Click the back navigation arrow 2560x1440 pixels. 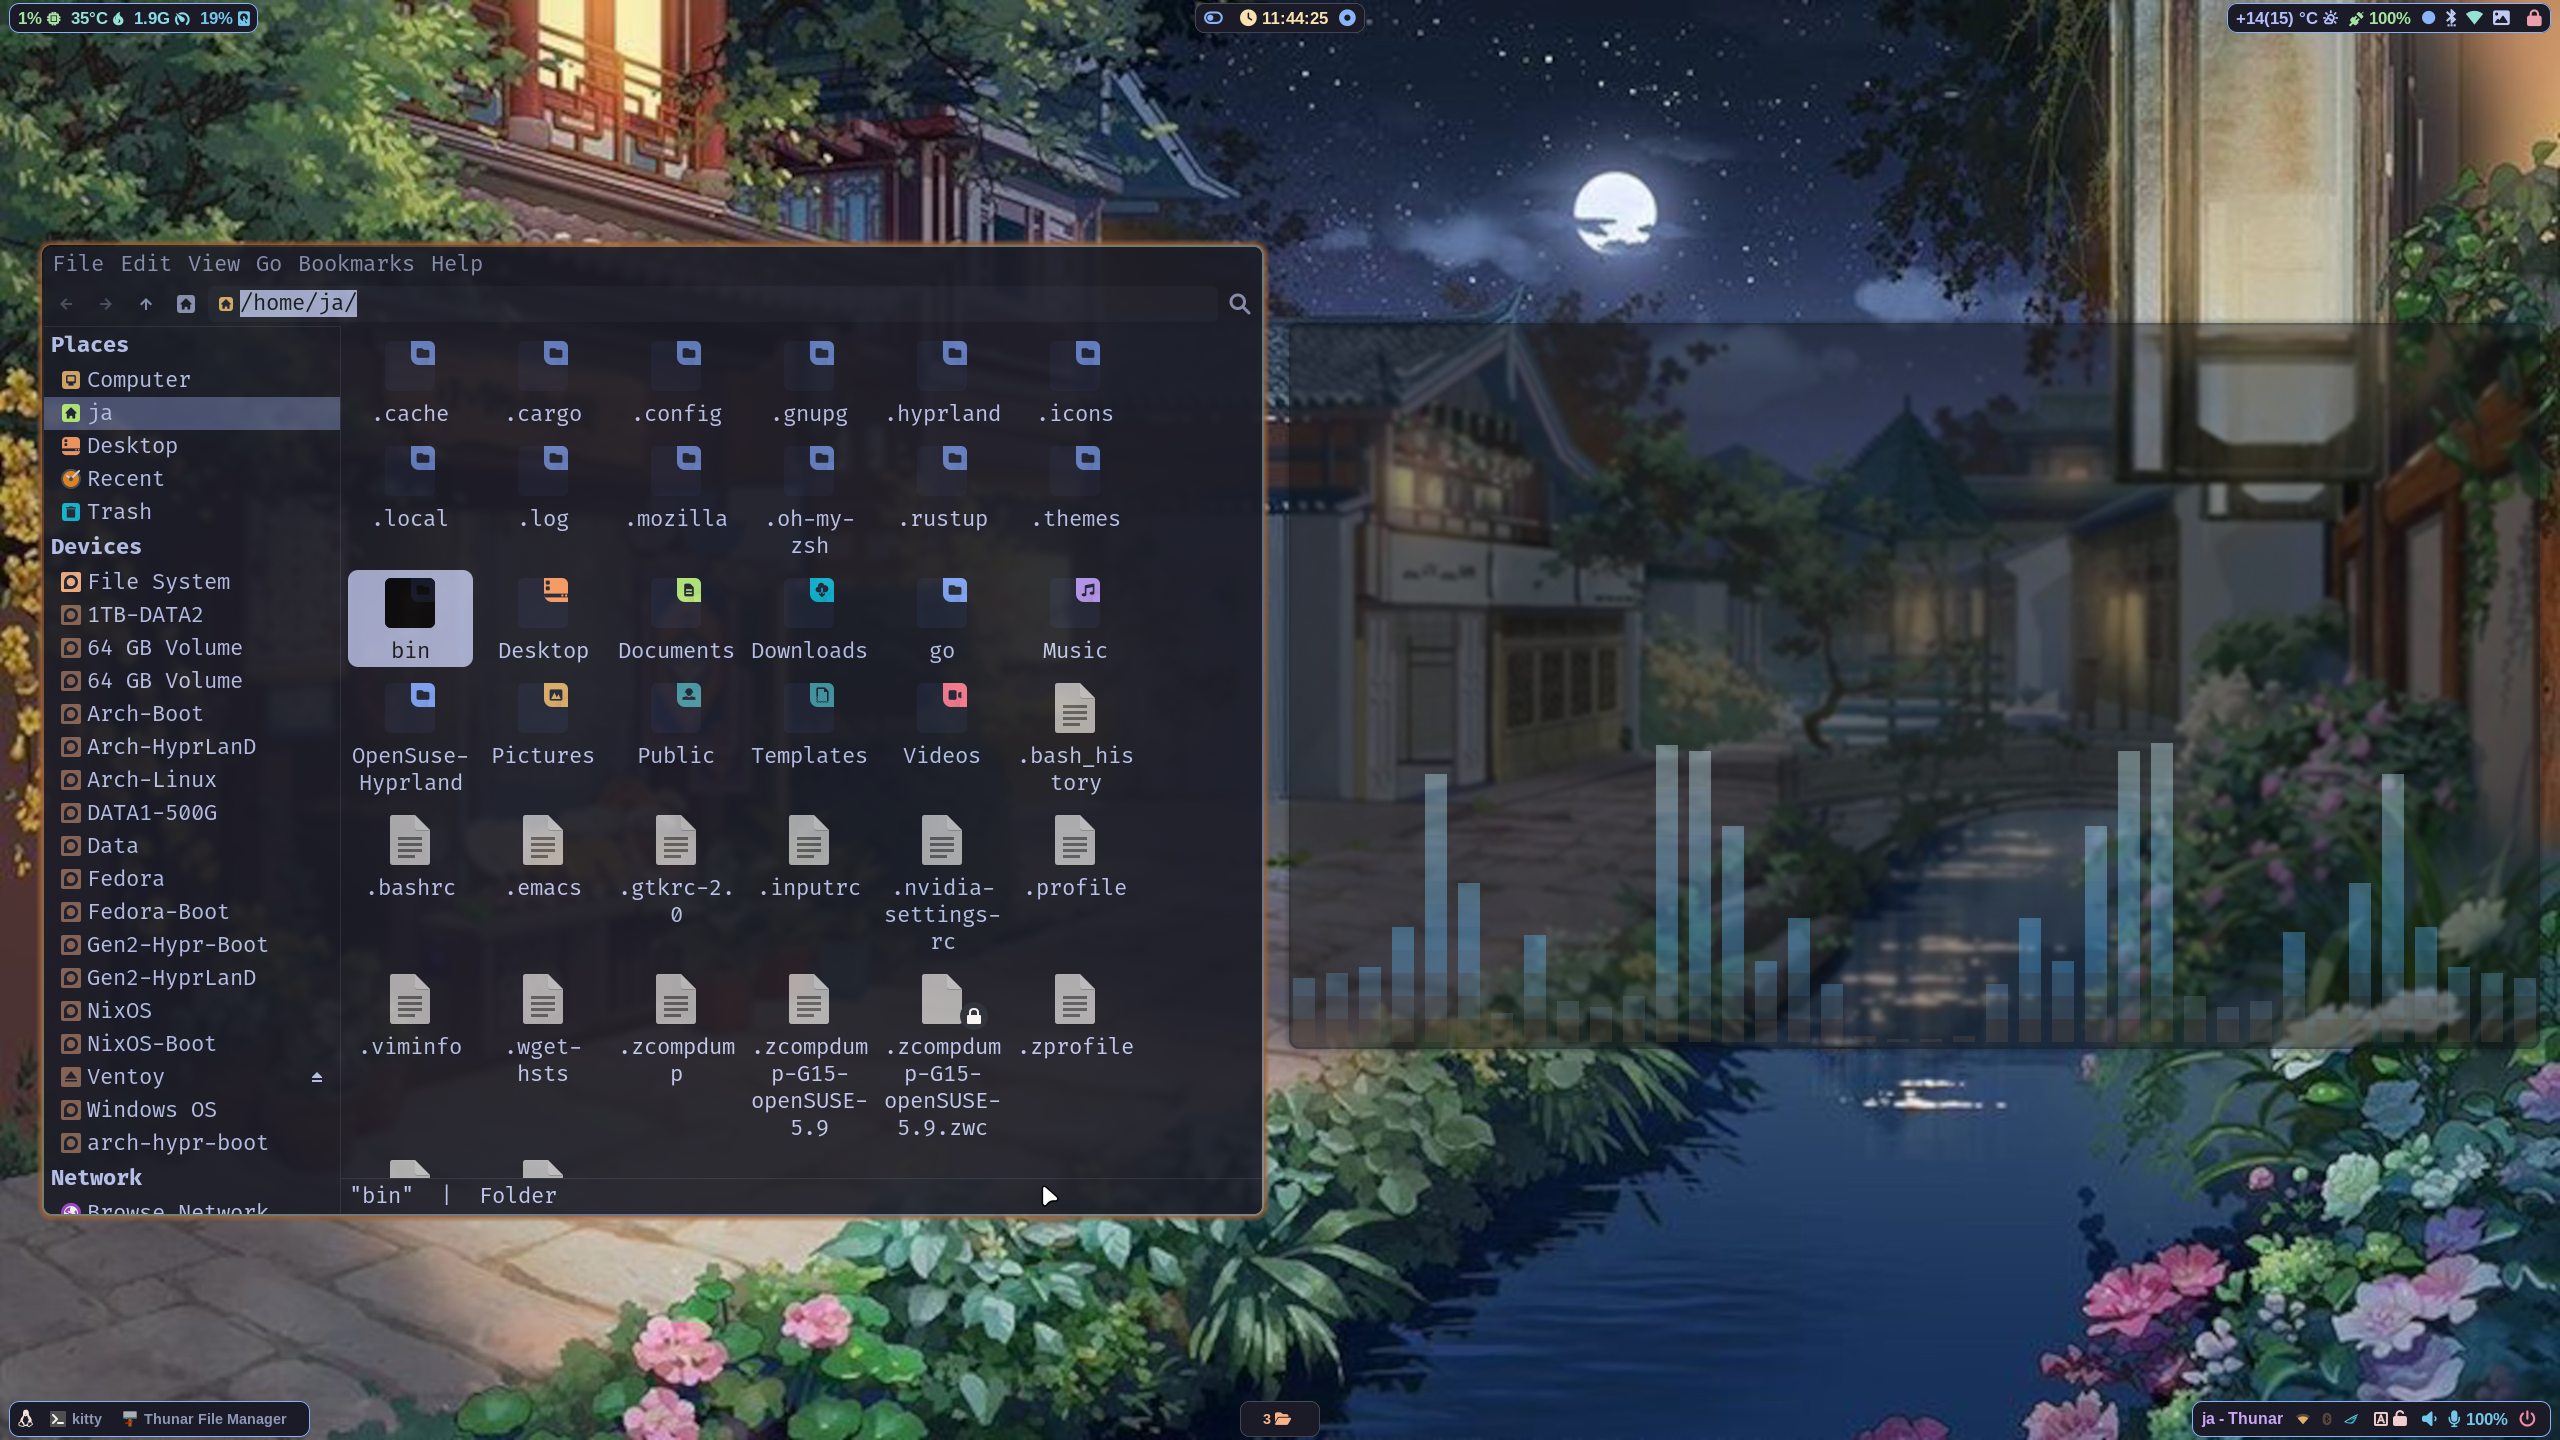[67, 304]
